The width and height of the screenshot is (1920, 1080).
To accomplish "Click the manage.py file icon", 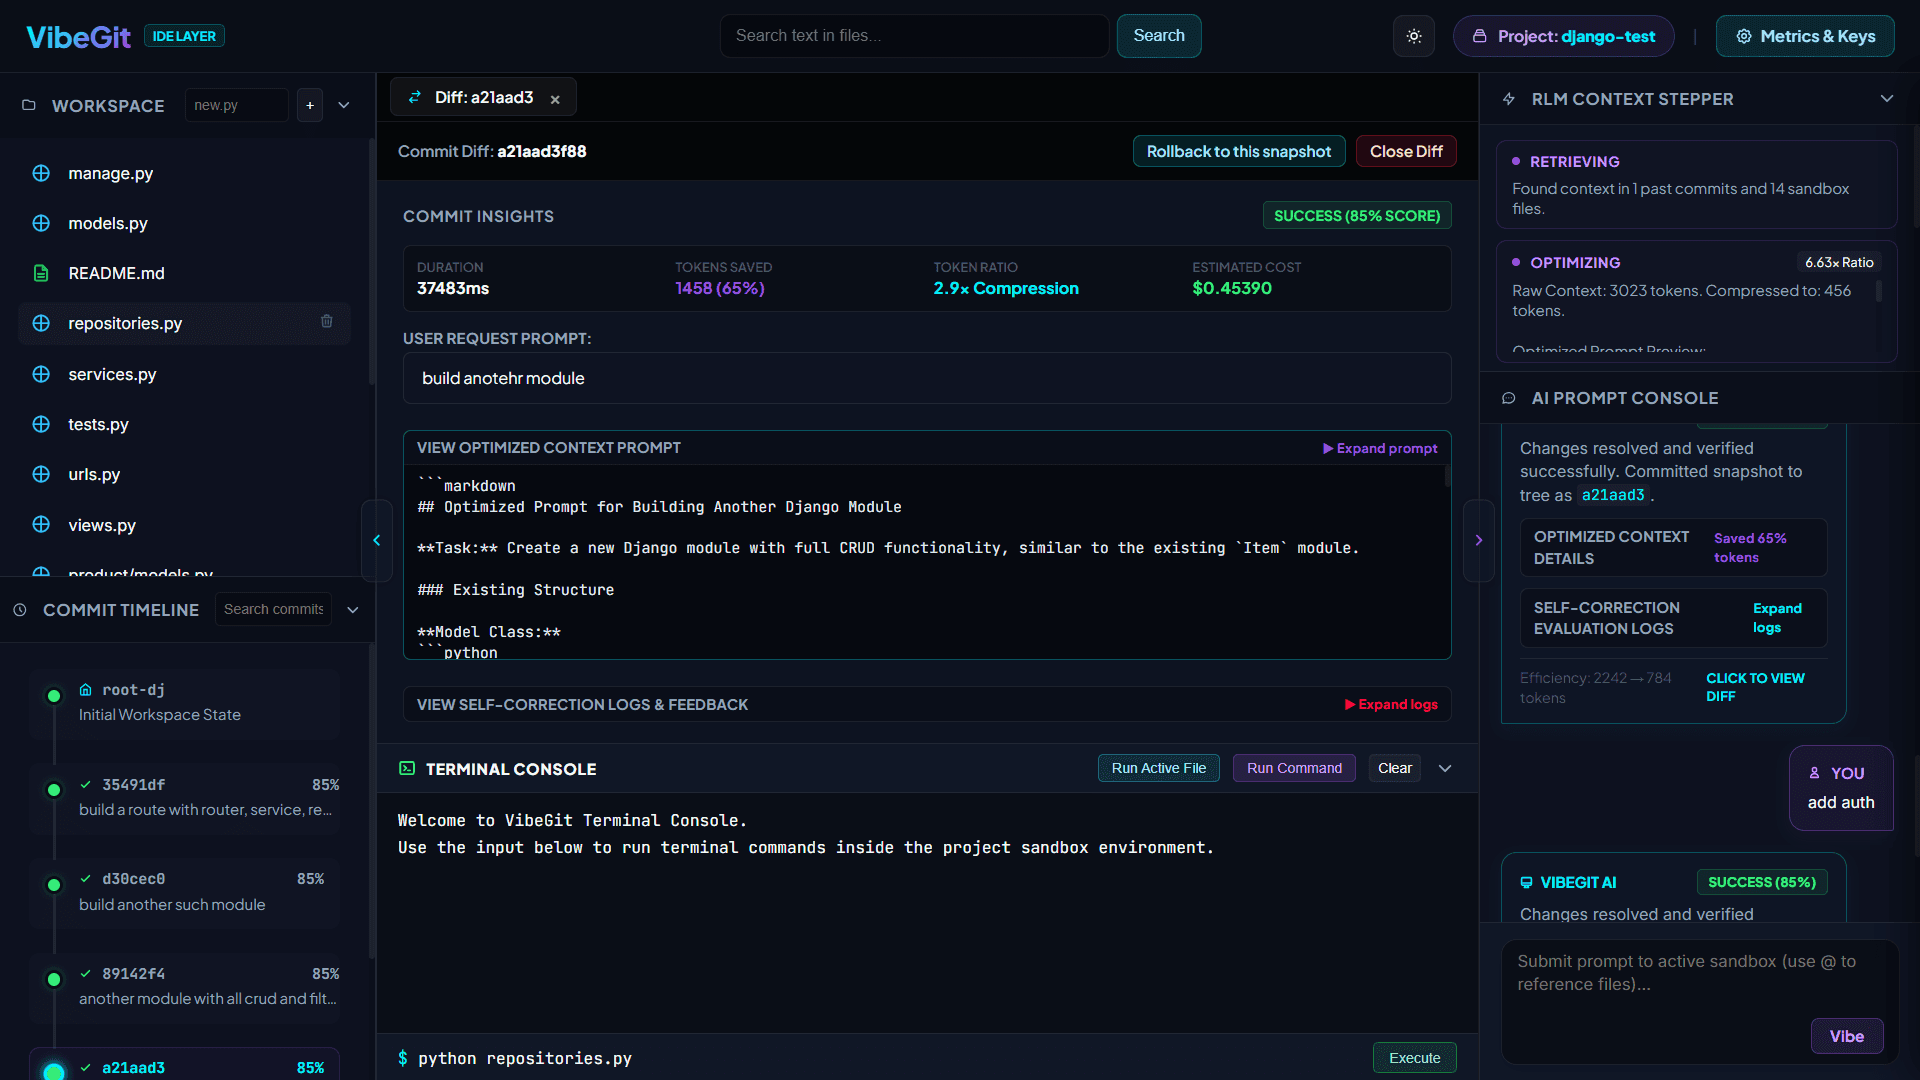I will [41, 173].
